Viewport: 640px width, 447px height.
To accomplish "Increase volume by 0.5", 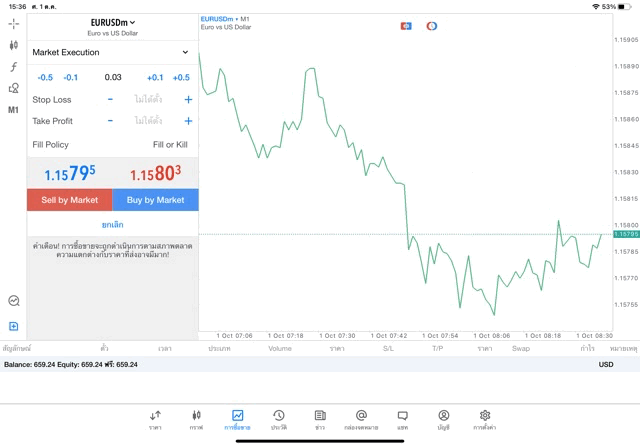I will 181,78.
